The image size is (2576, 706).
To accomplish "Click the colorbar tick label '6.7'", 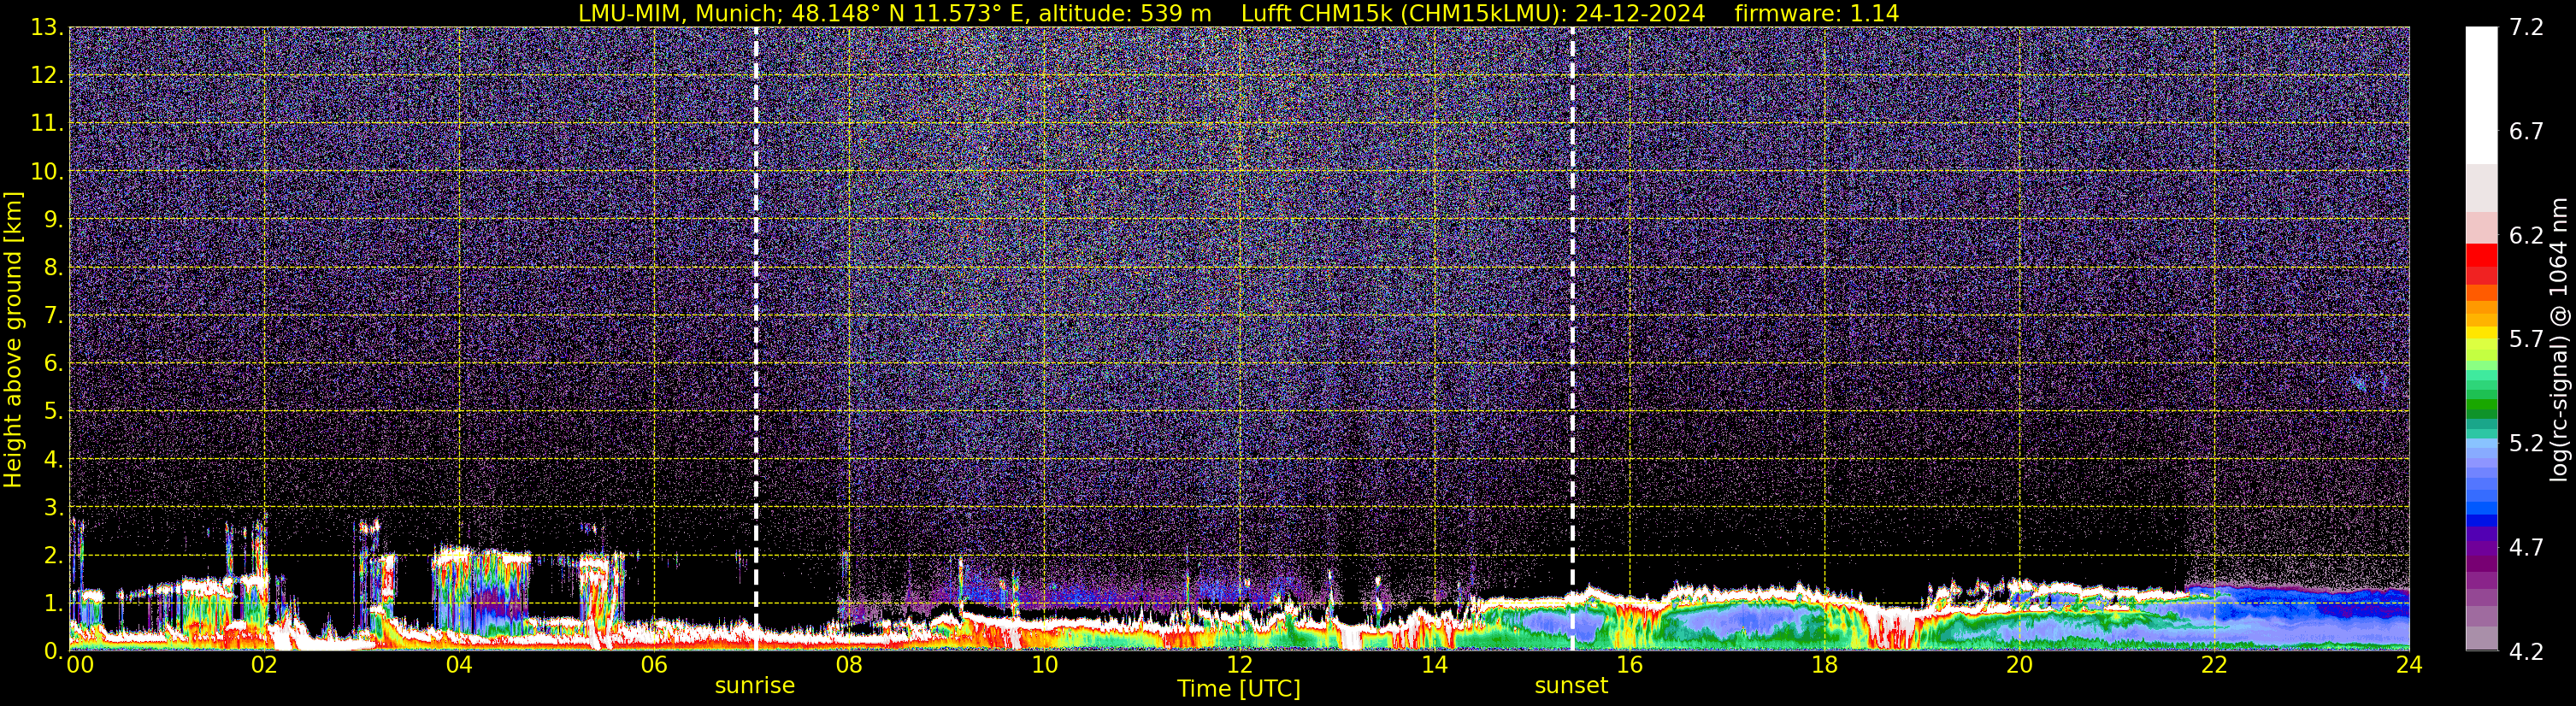I will [x=2526, y=132].
